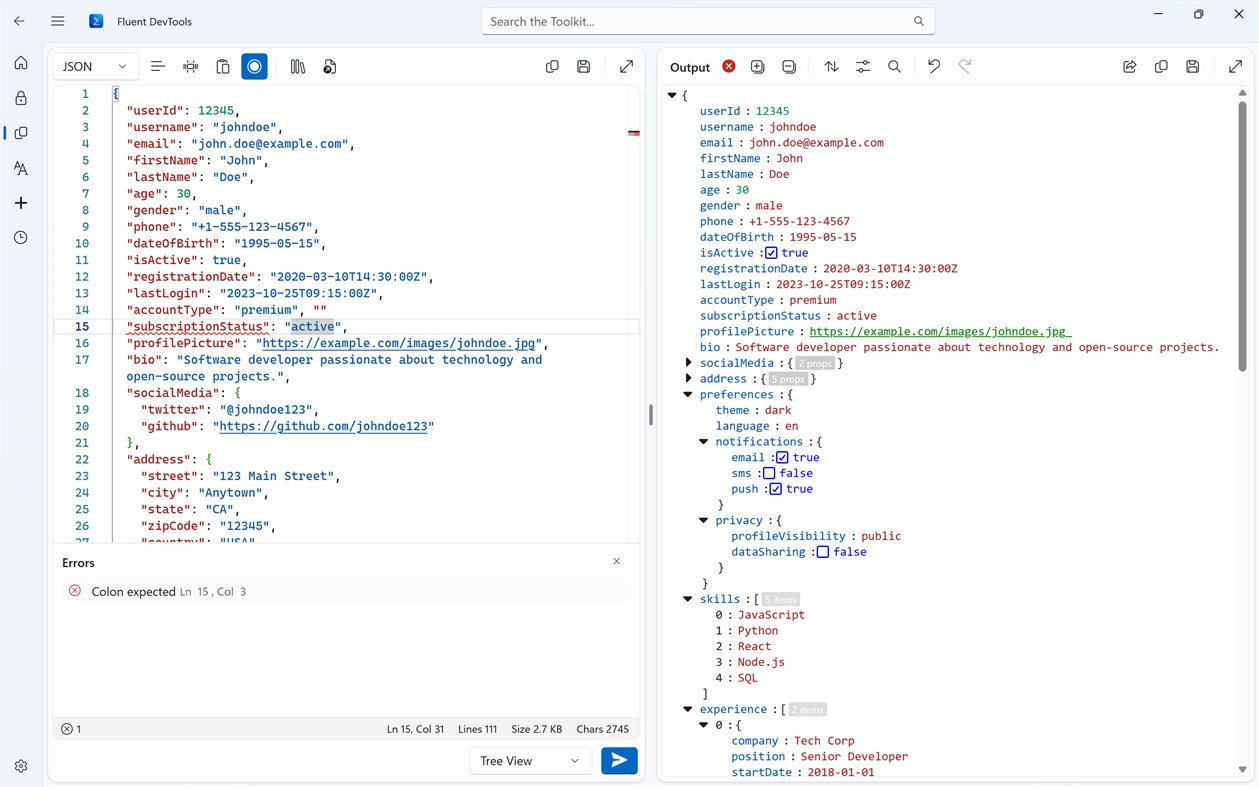Save the Output content
This screenshot has height=787, width=1259.
[x=1193, y=67]
